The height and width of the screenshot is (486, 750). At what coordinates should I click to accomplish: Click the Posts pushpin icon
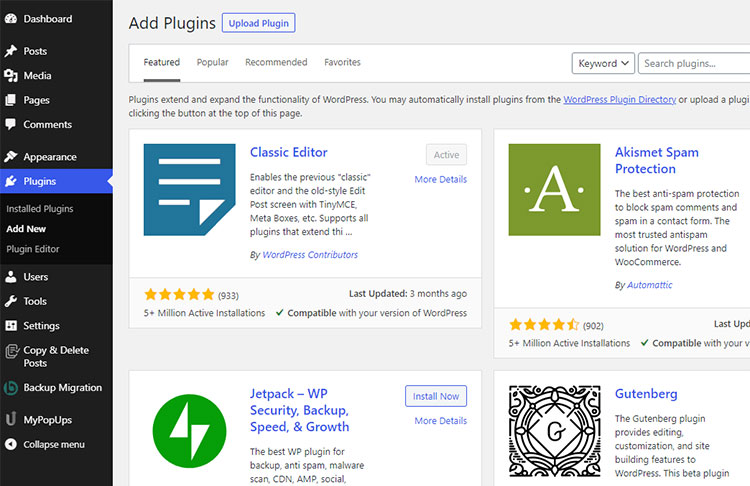pyautogui.click(x=11, y=51)
